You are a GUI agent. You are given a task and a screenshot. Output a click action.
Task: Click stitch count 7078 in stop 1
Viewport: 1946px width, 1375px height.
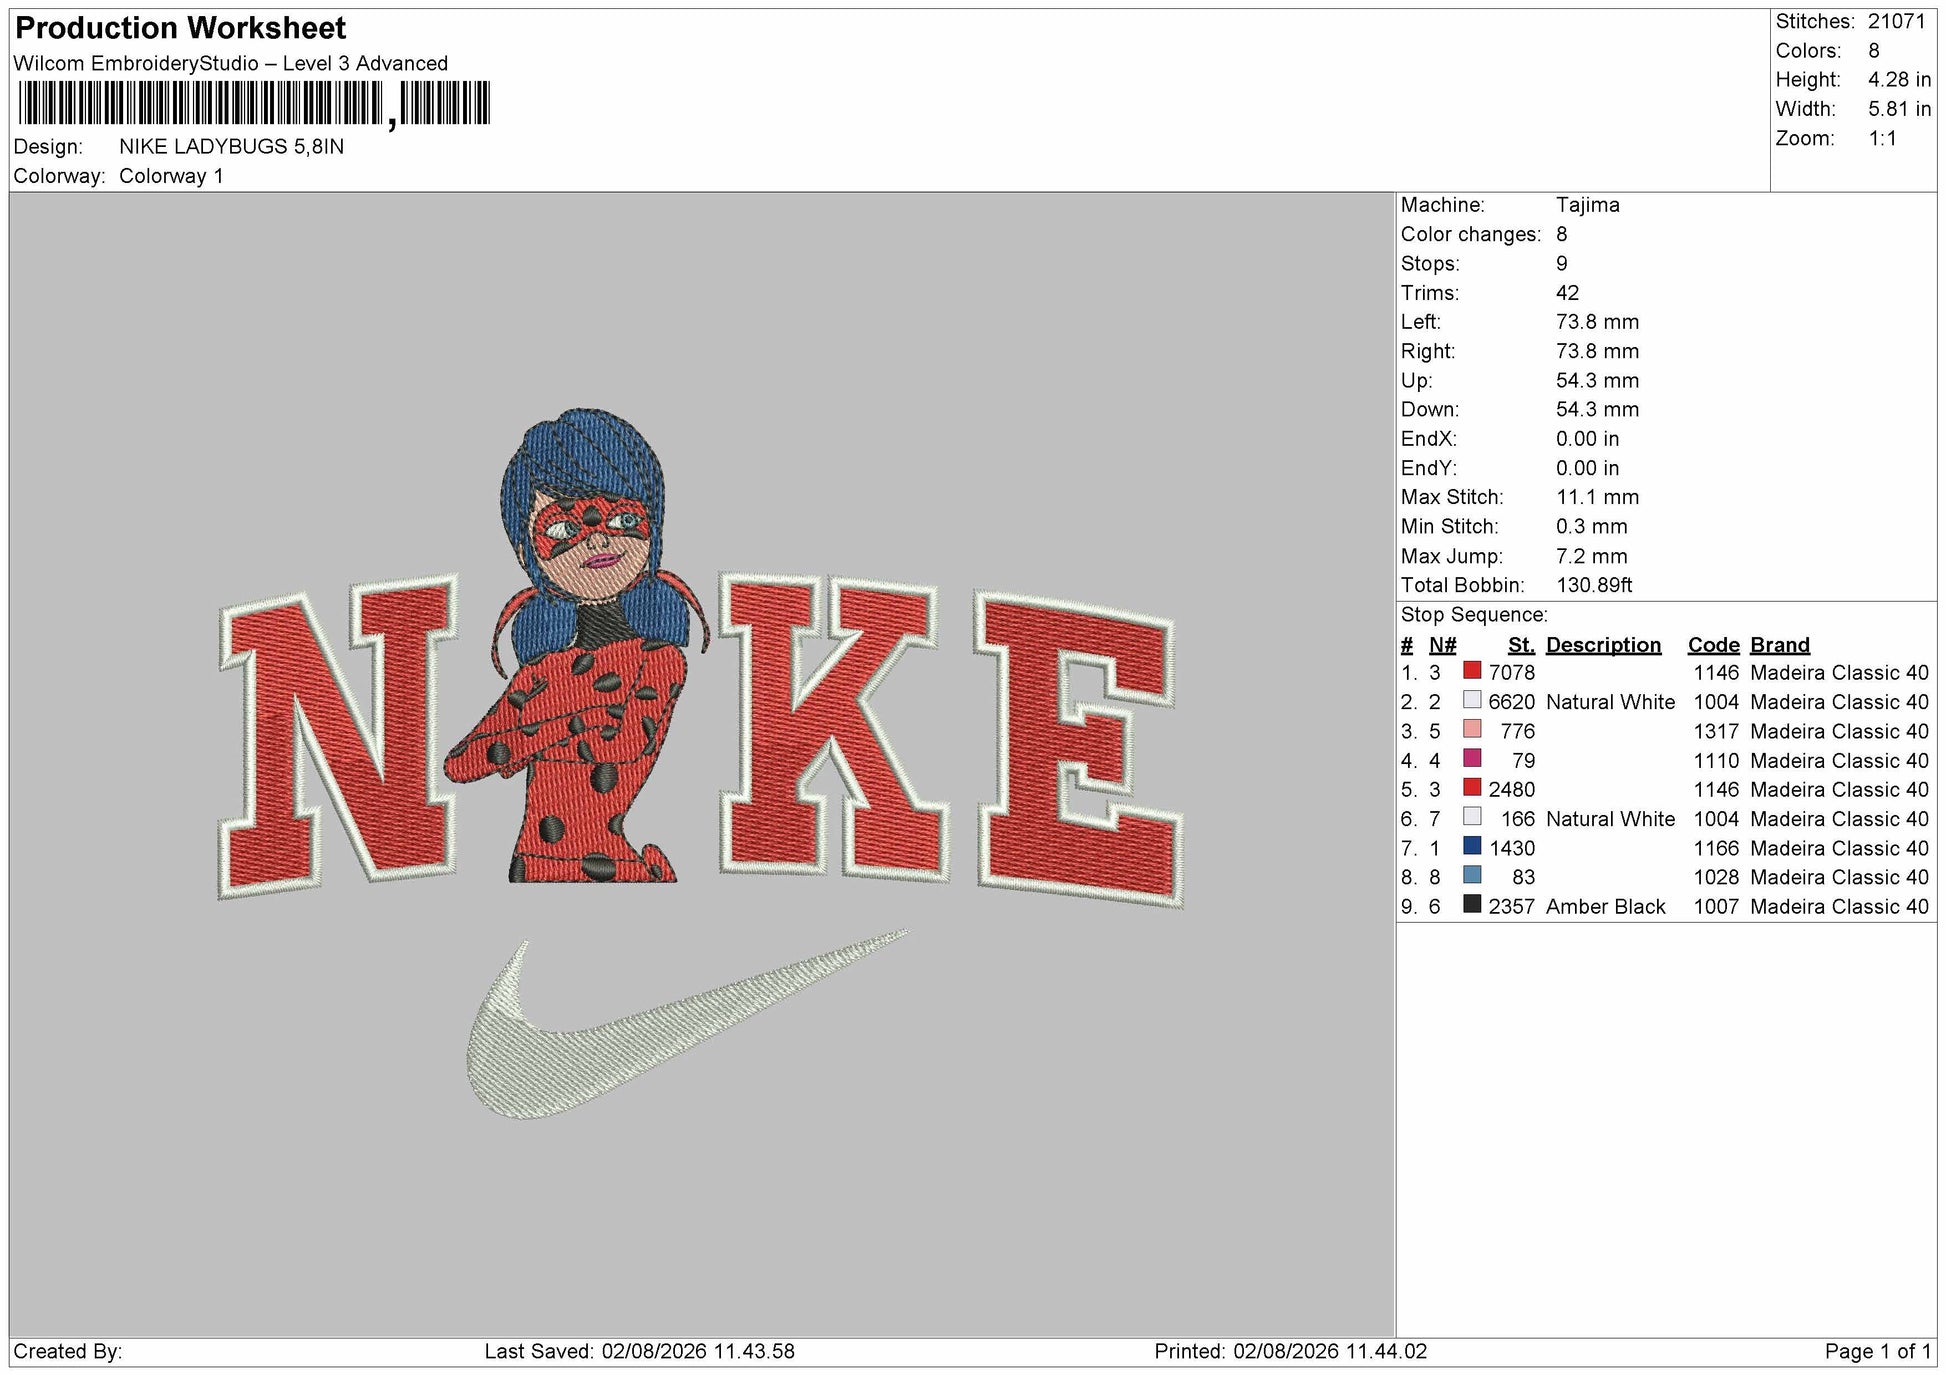pos(1511,673)
